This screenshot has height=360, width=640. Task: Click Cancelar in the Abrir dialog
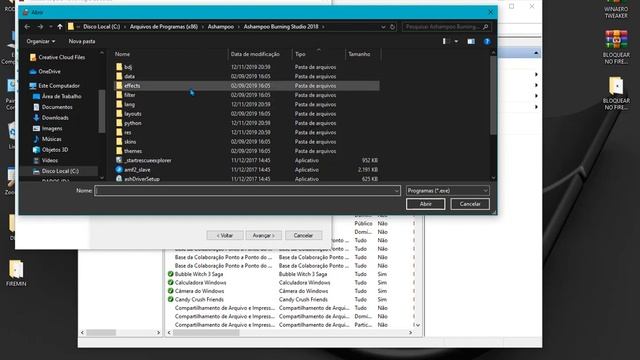[x=470, y=204]
